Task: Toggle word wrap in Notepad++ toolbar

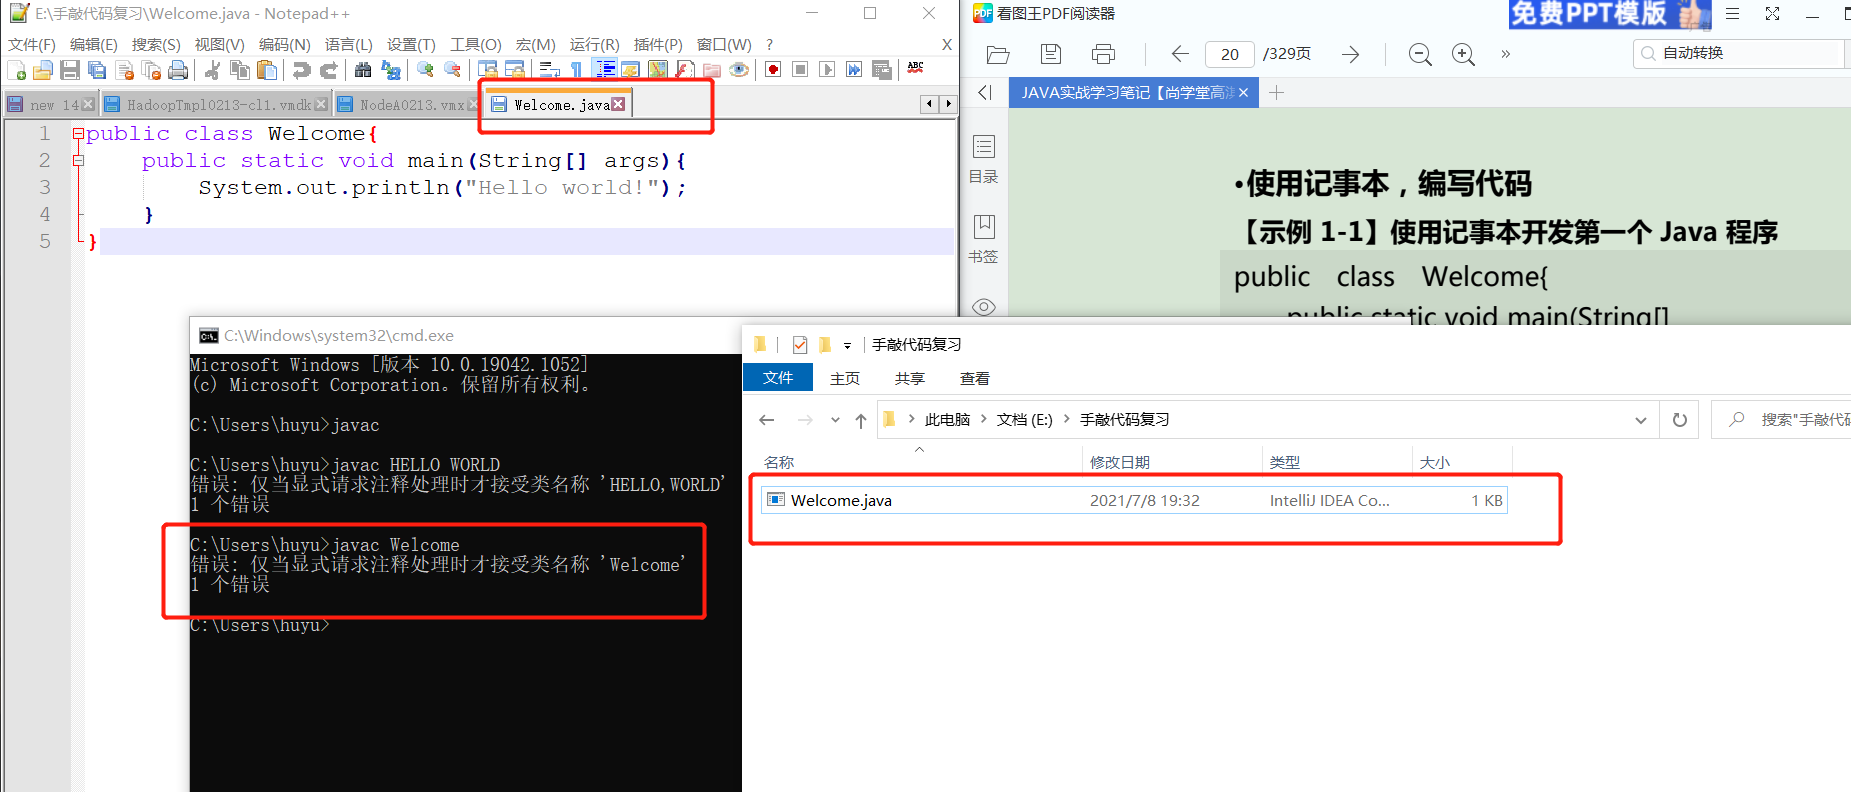Action: tap(549, 69)
